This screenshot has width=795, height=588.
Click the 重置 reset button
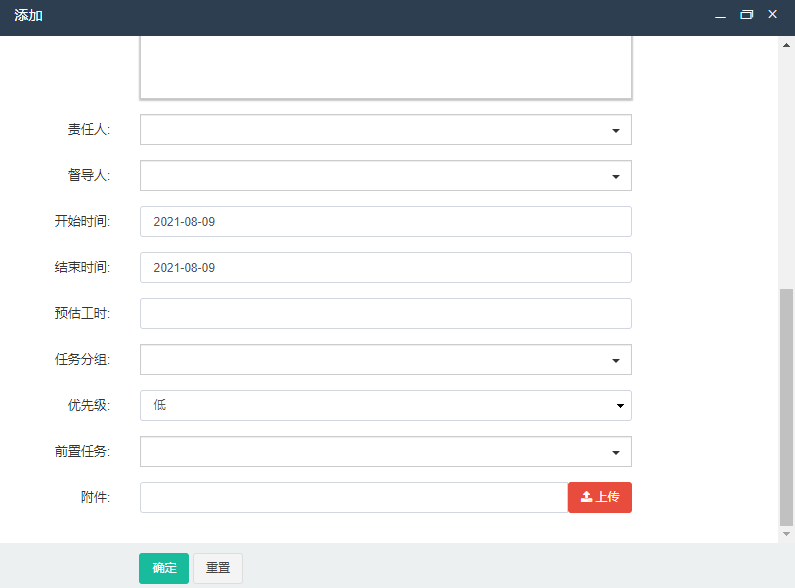point(218,568)
